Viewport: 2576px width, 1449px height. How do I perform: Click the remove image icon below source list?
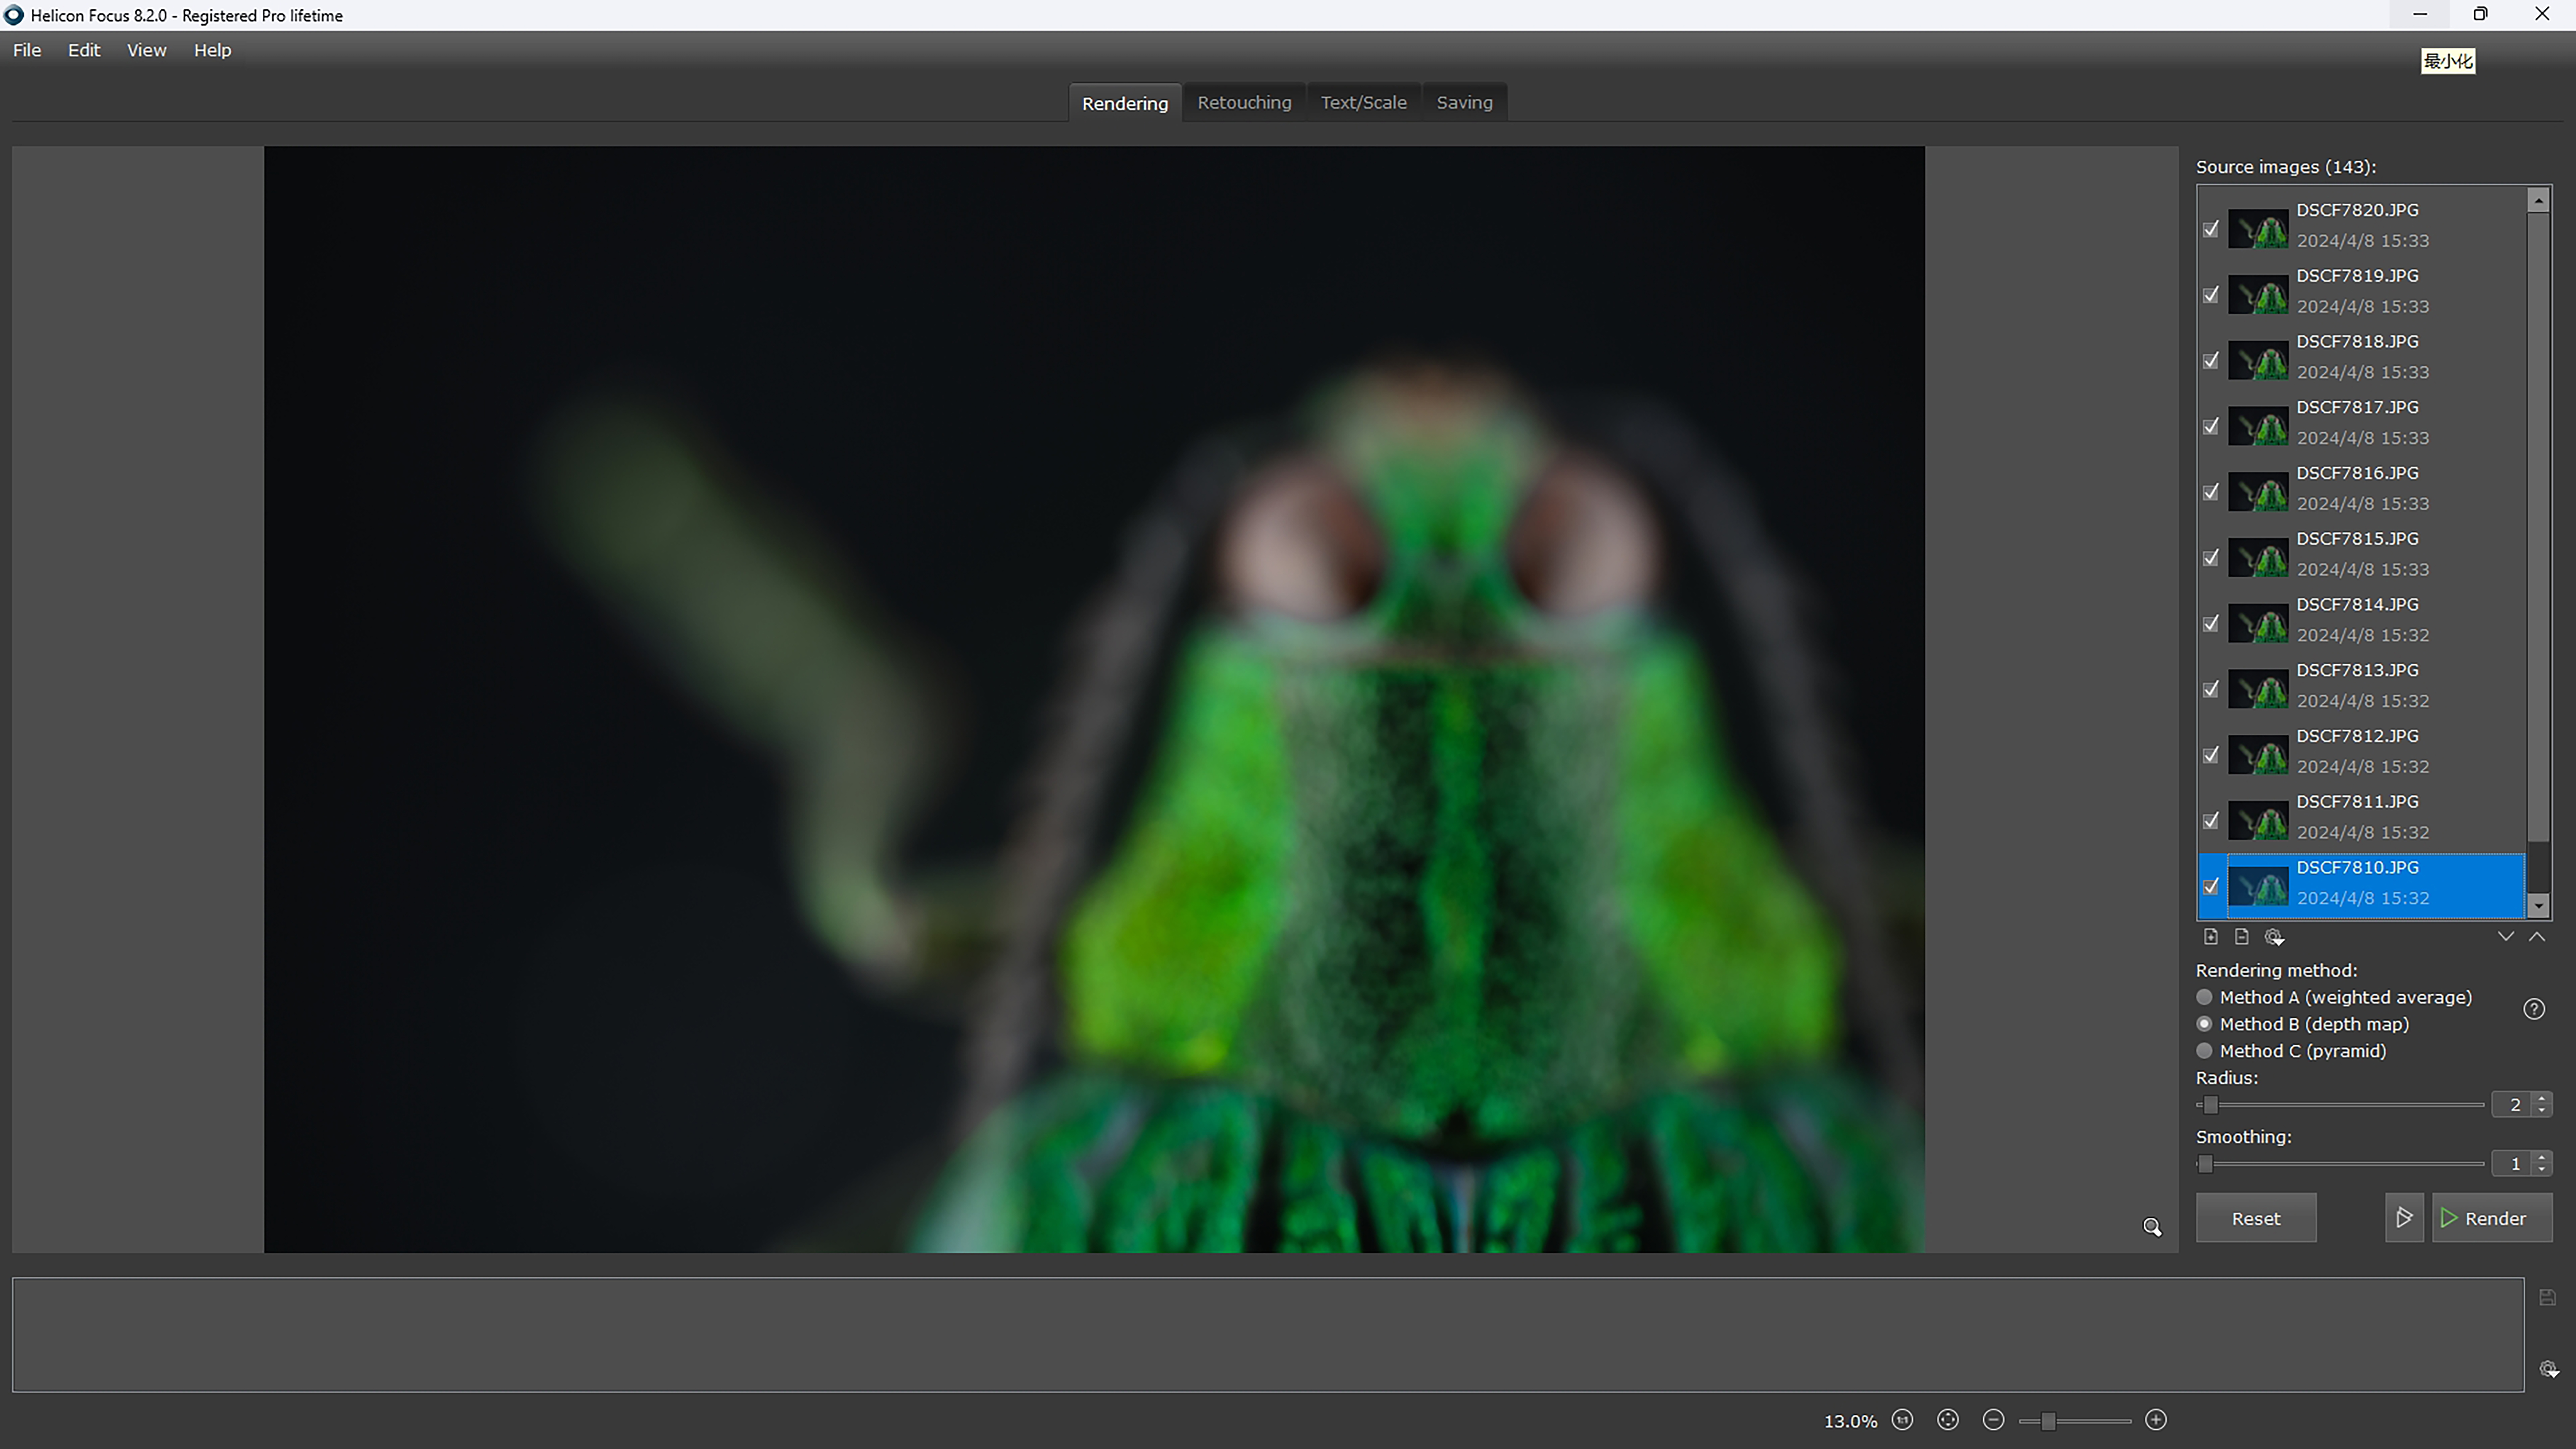click(2242, 937)
